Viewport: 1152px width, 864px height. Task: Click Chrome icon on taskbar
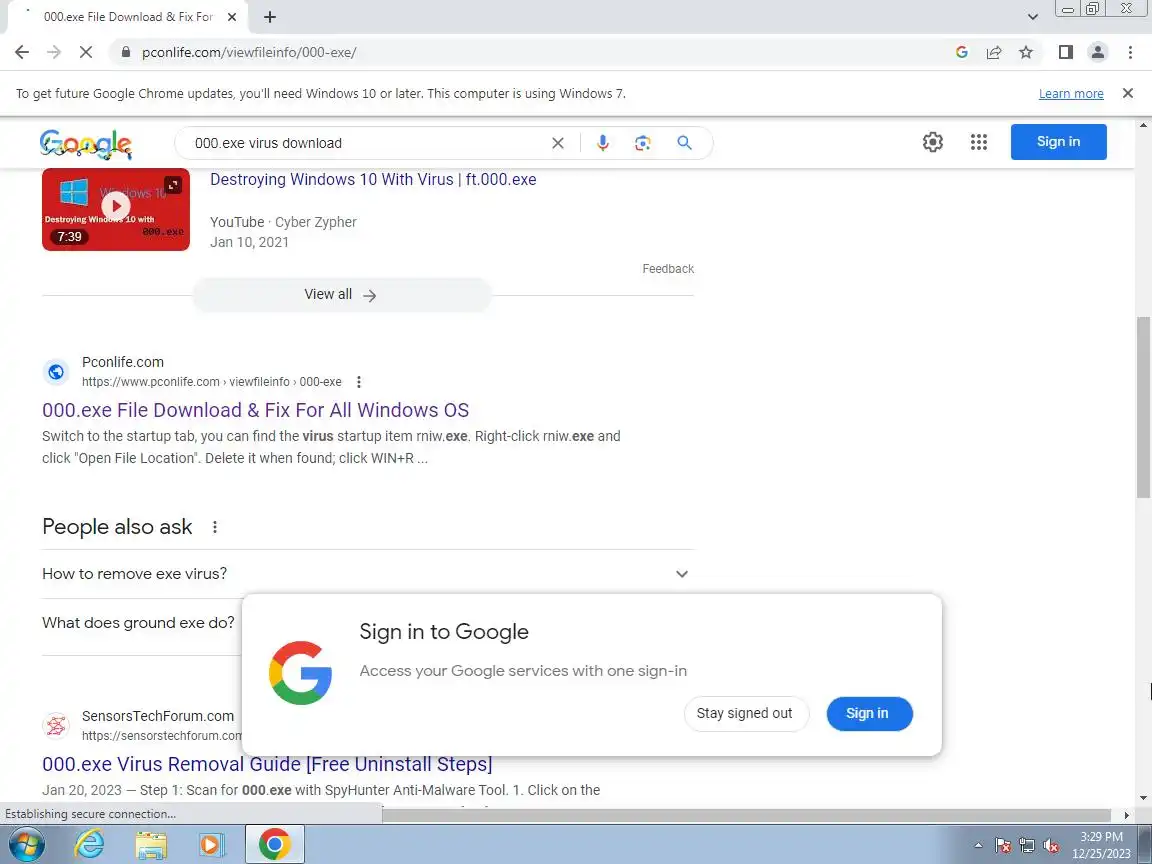pos(274,844)
